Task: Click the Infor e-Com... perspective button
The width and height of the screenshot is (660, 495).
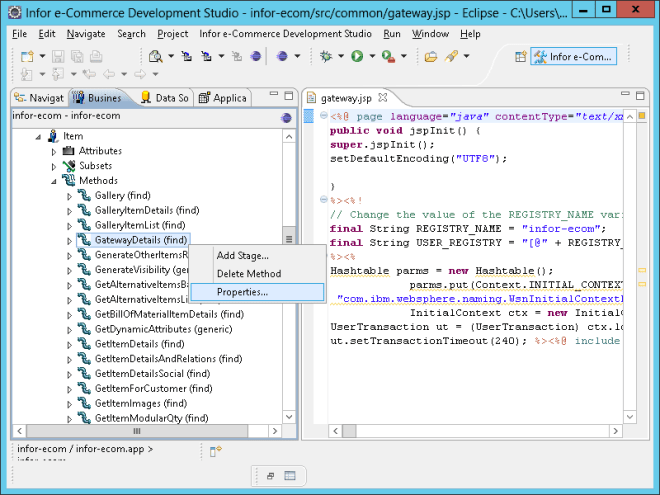Action: coord(574,57)
